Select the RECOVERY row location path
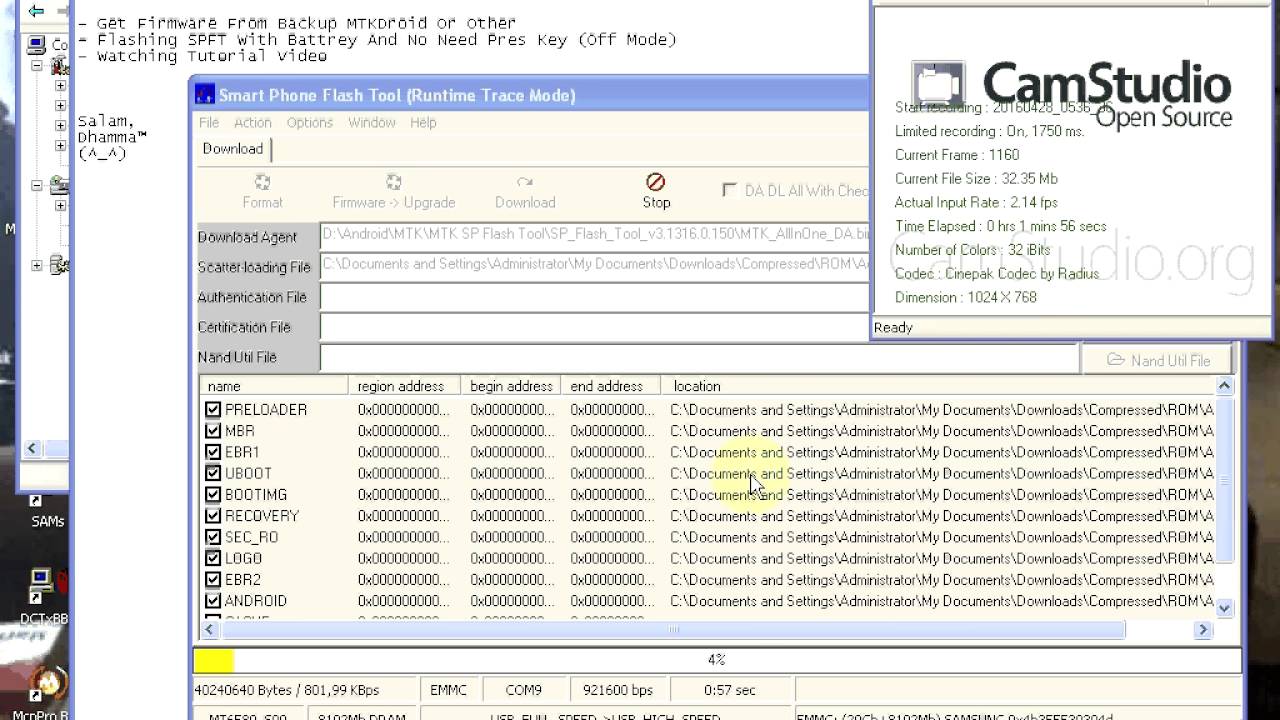 pos(942,516)
